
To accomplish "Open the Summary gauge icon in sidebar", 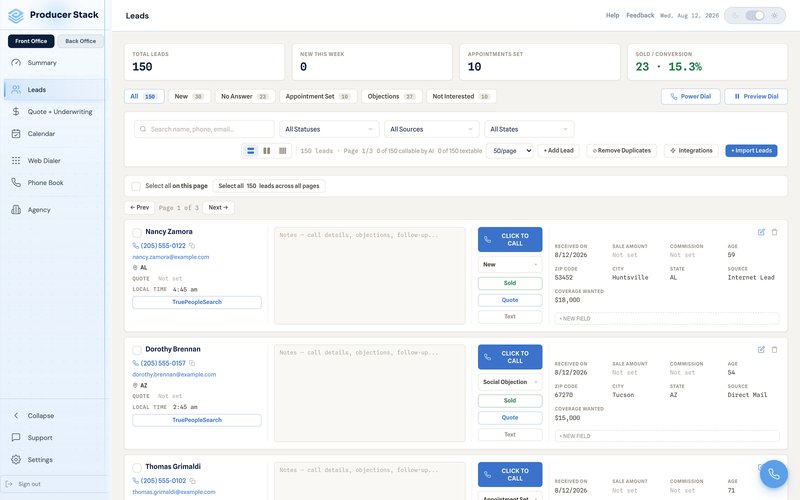I will (x=16, y=63).
